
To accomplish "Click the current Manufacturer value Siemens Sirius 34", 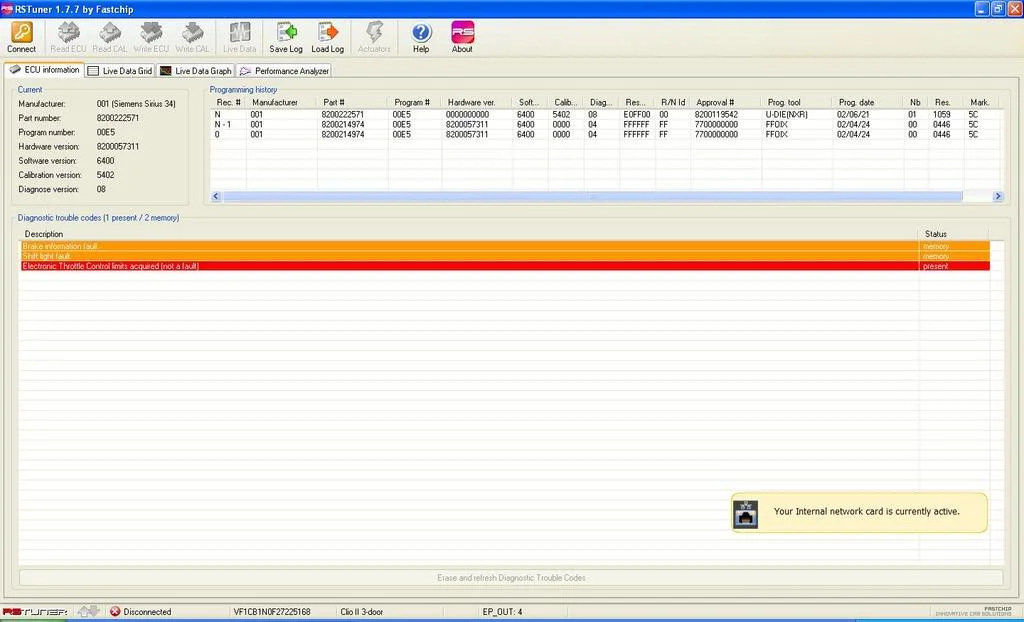I will pos(136,104).
